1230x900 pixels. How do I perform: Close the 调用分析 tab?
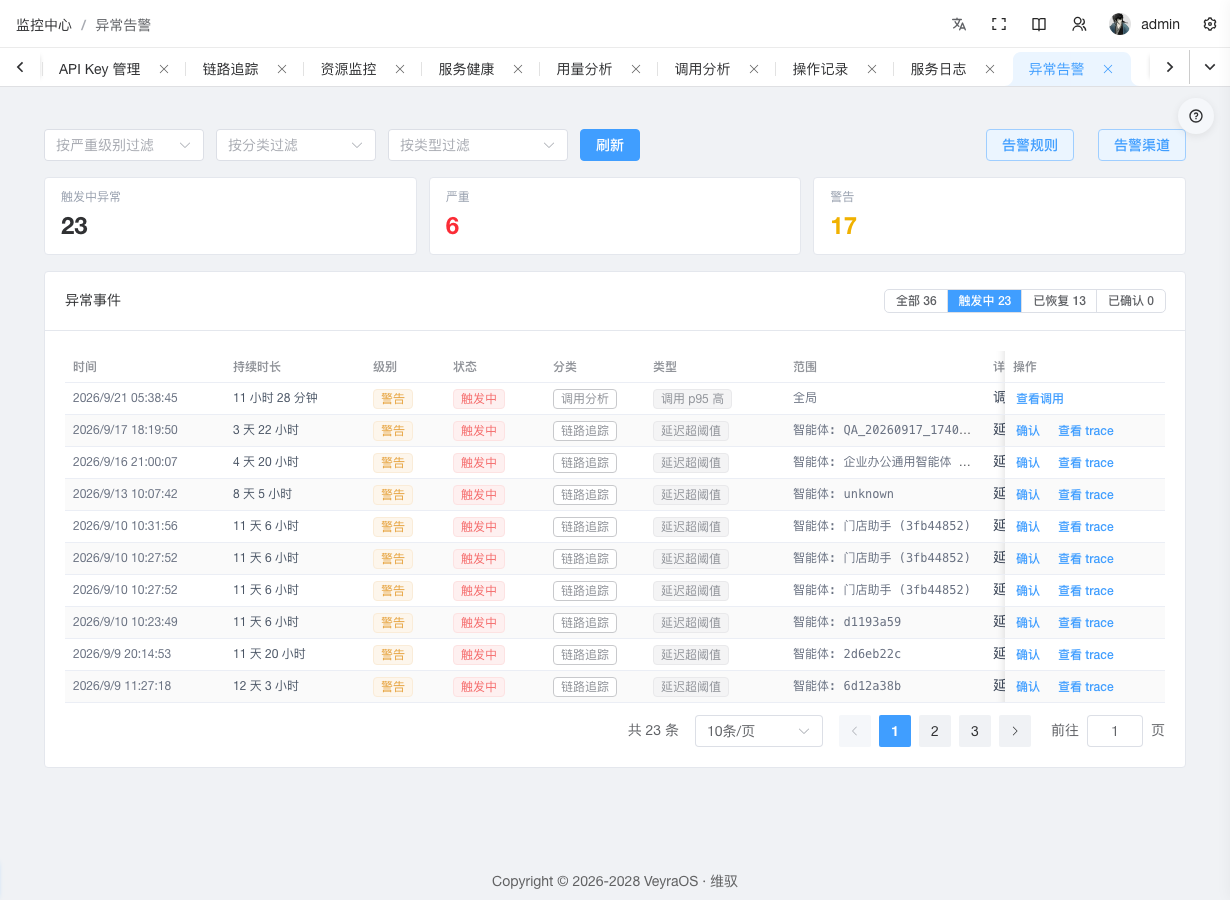(754, 69)
